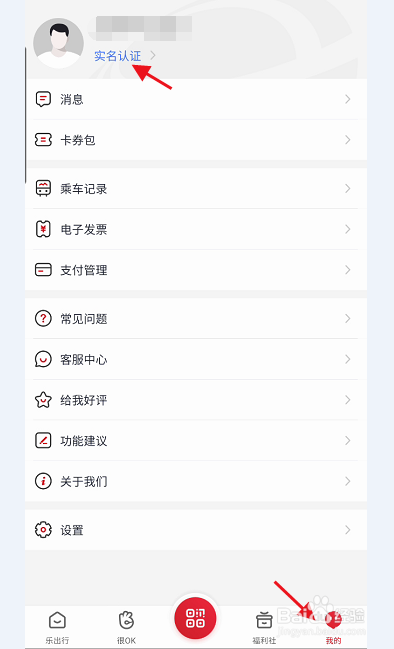Tap the profile avatar picture
The image size is (394, 649).
58,43
